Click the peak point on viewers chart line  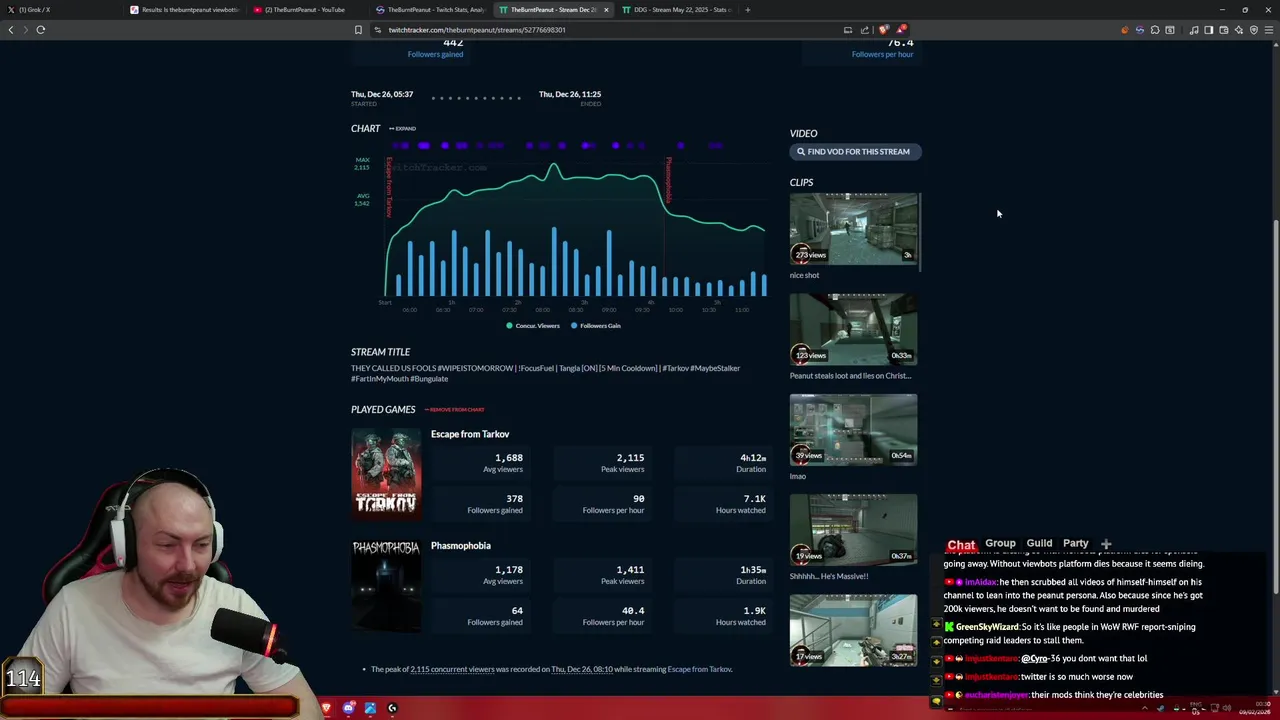click(553, 164)
